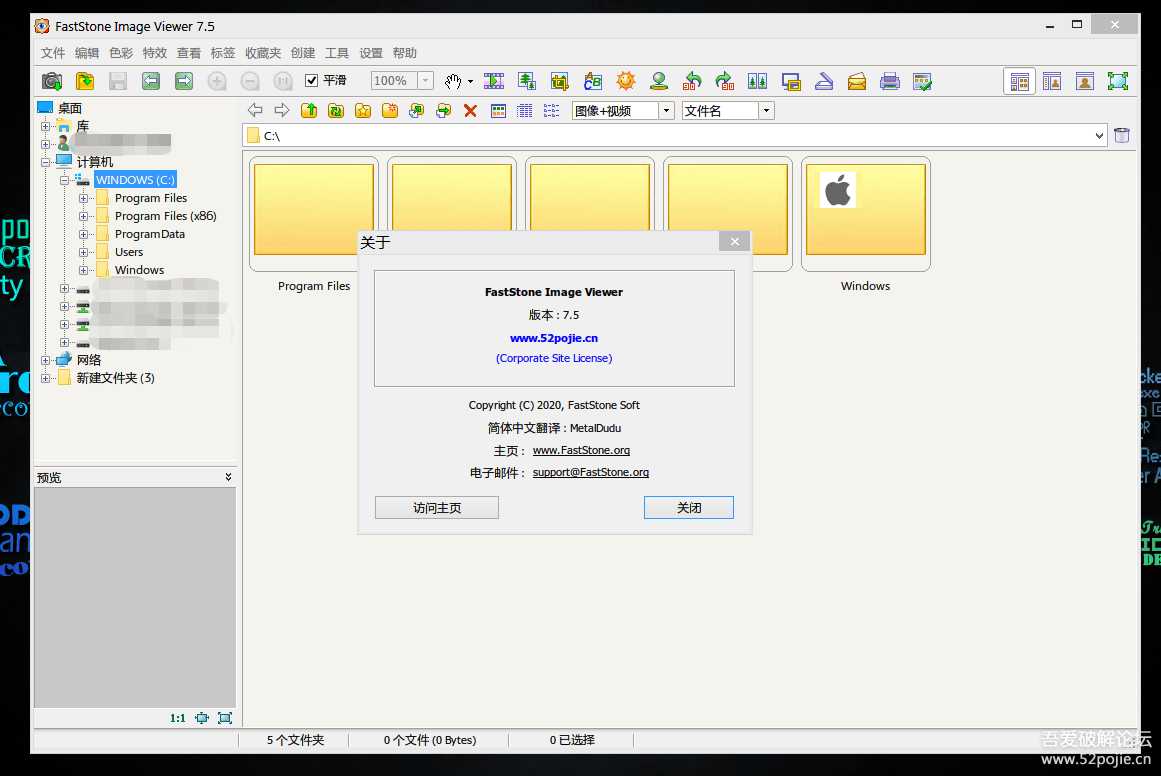Go to next image with green right arrow
Screen dimensions: 1161x776
pyautogui.click(x=184, y=81)
